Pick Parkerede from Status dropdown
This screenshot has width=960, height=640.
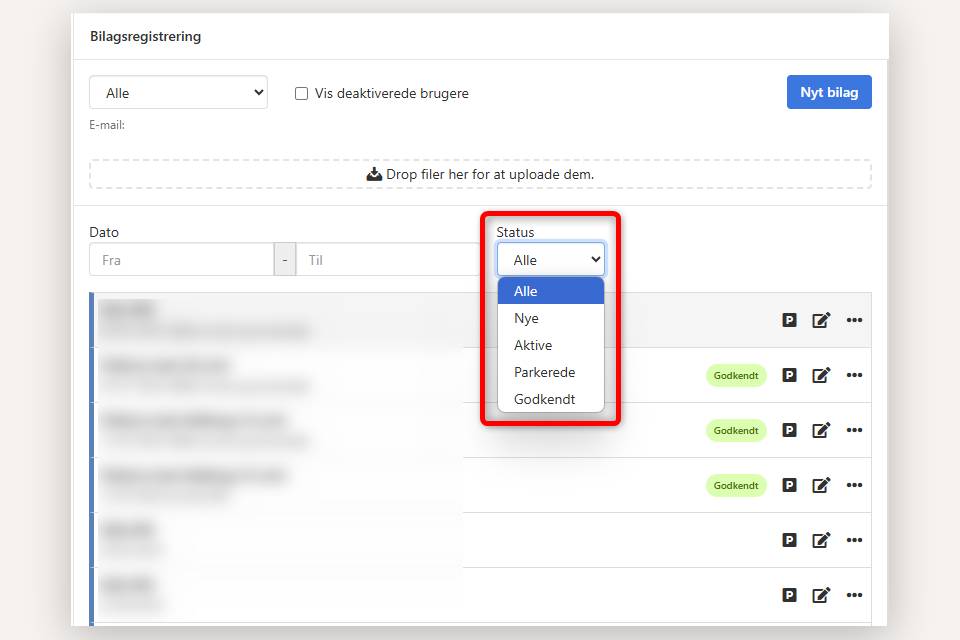pyautogui.click(x=544, y=372)
